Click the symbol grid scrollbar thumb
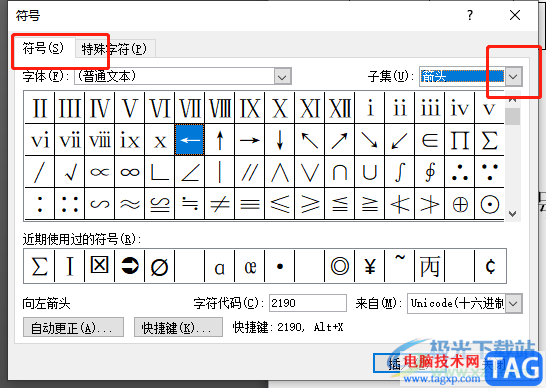The width and height of the screenshot is (546, 388). (512, 116)
